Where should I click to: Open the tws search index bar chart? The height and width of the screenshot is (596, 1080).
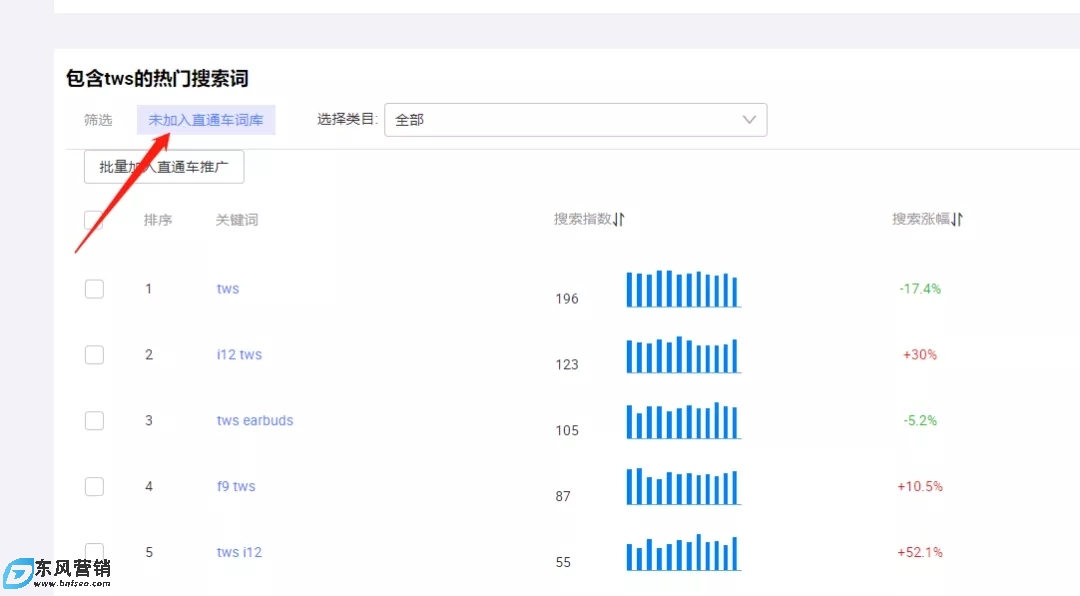pos(683,289)
